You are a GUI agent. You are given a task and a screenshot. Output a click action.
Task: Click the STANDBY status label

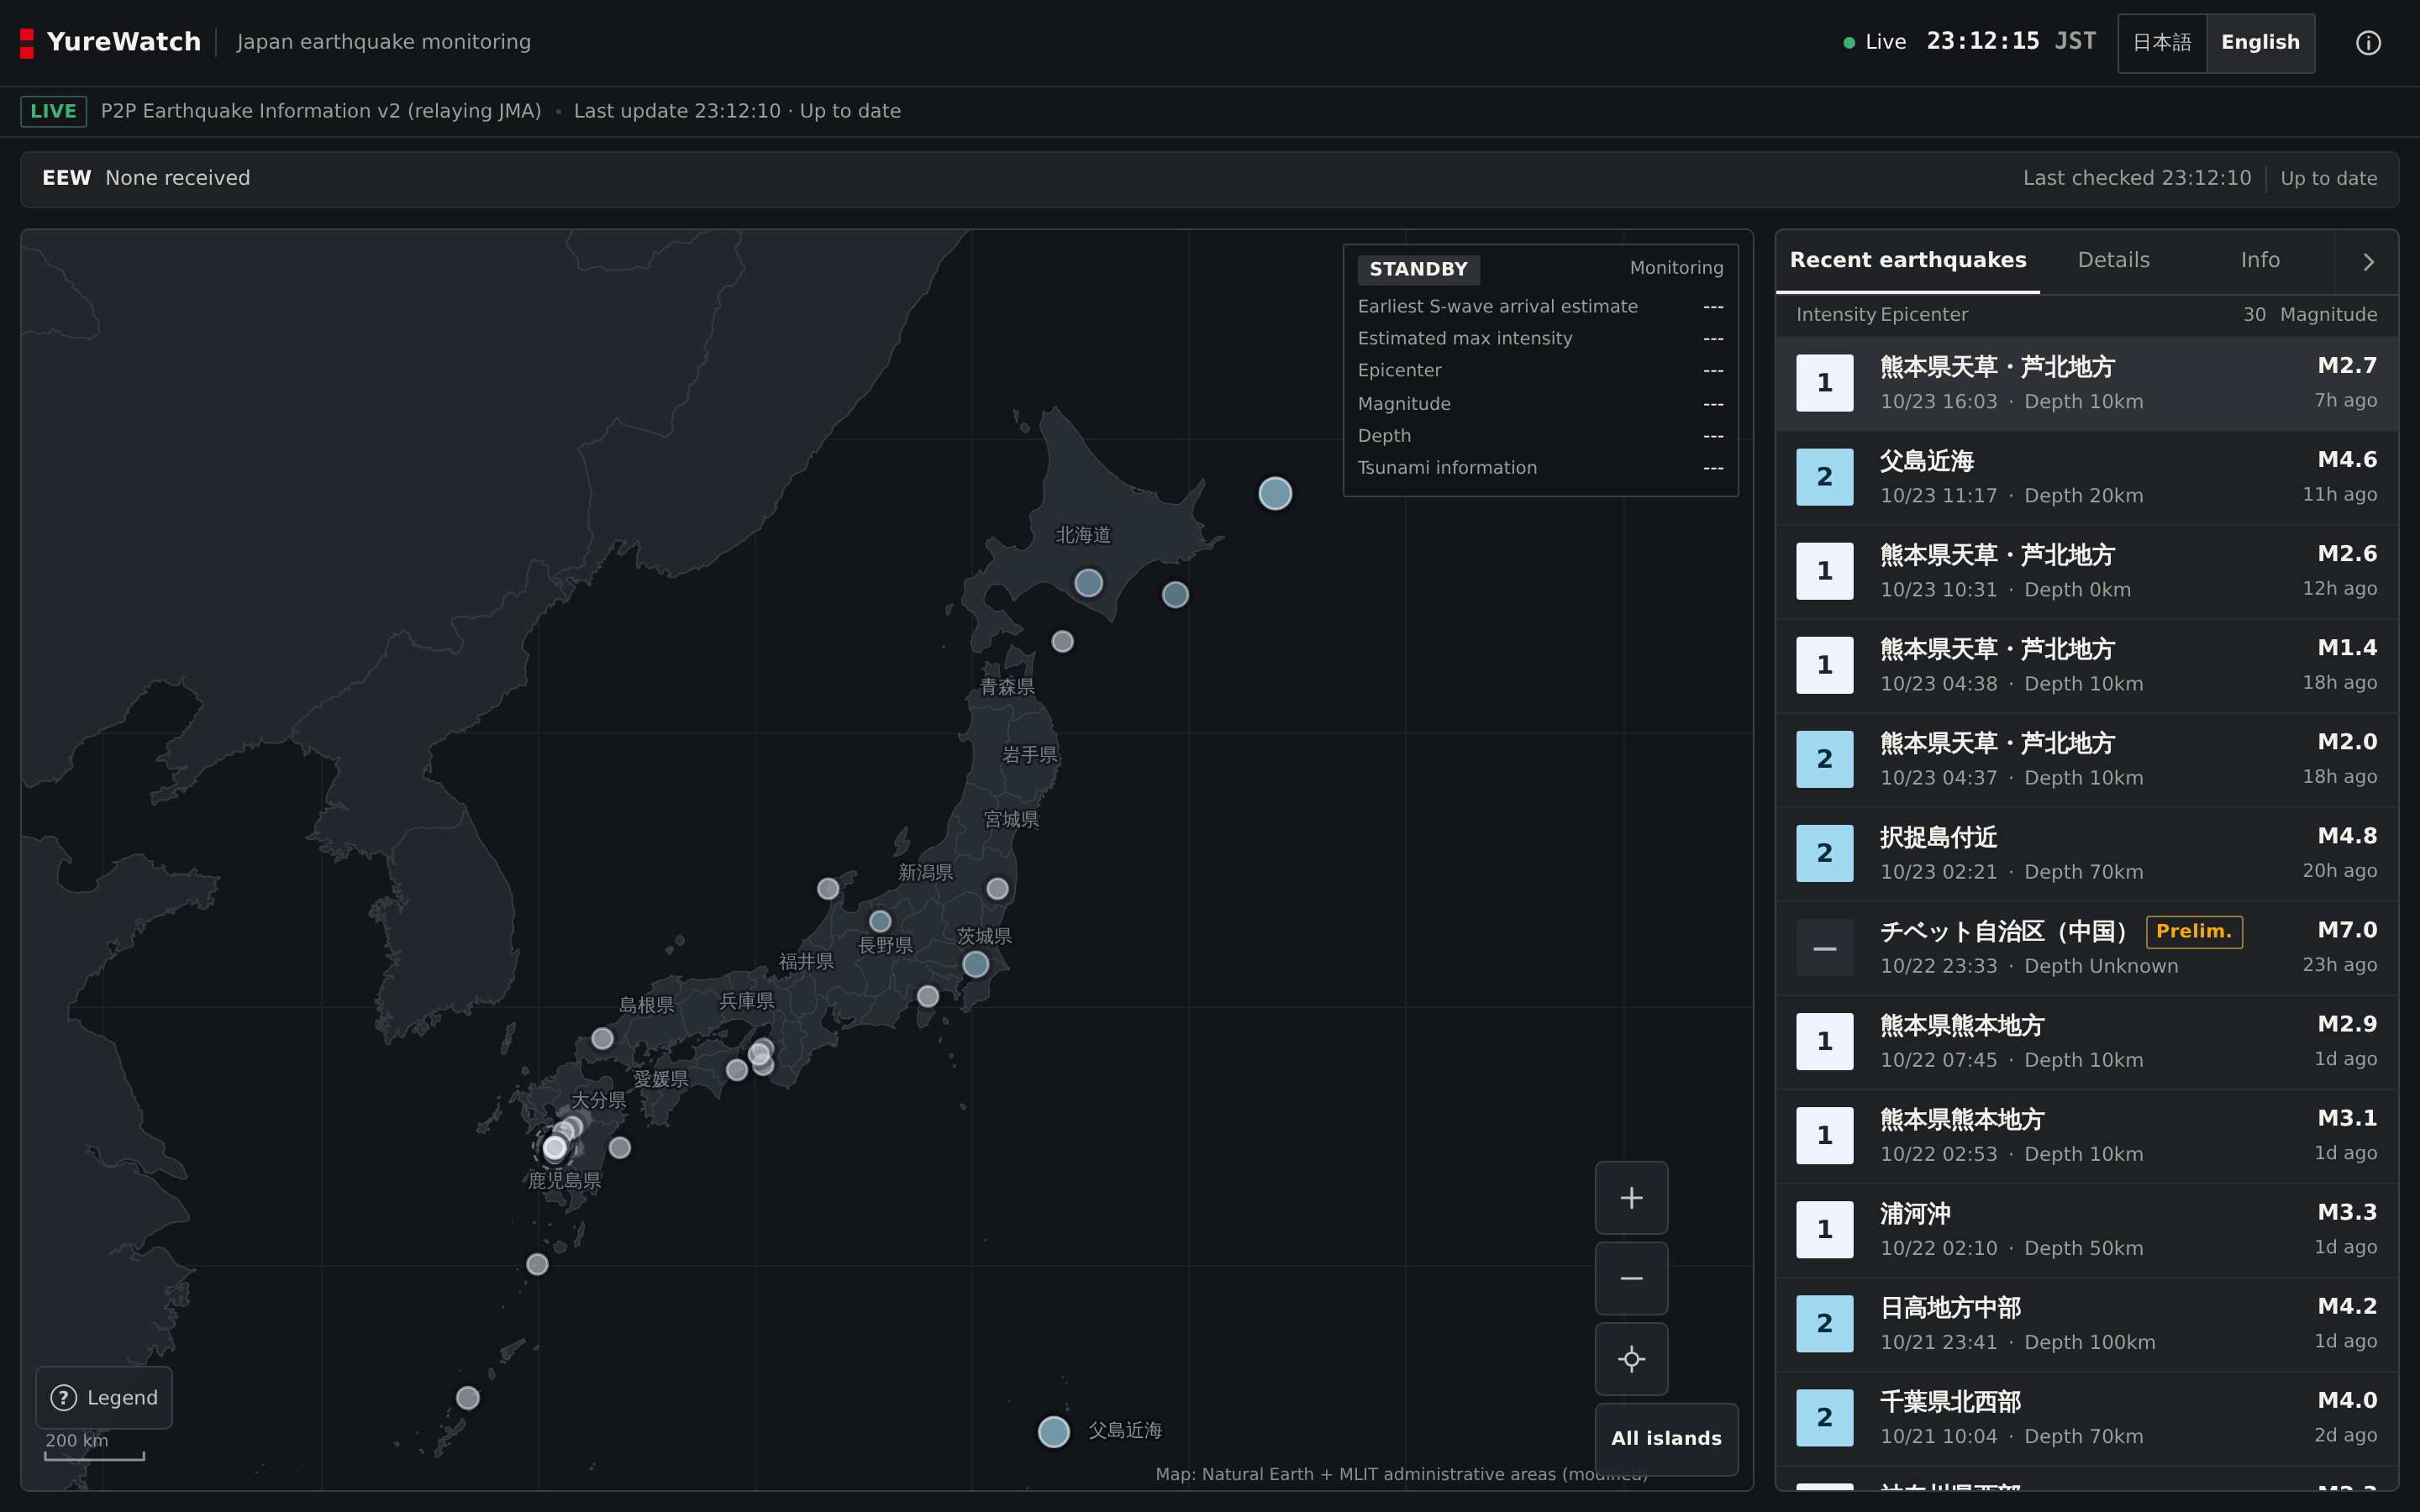tap(1418, 269)
